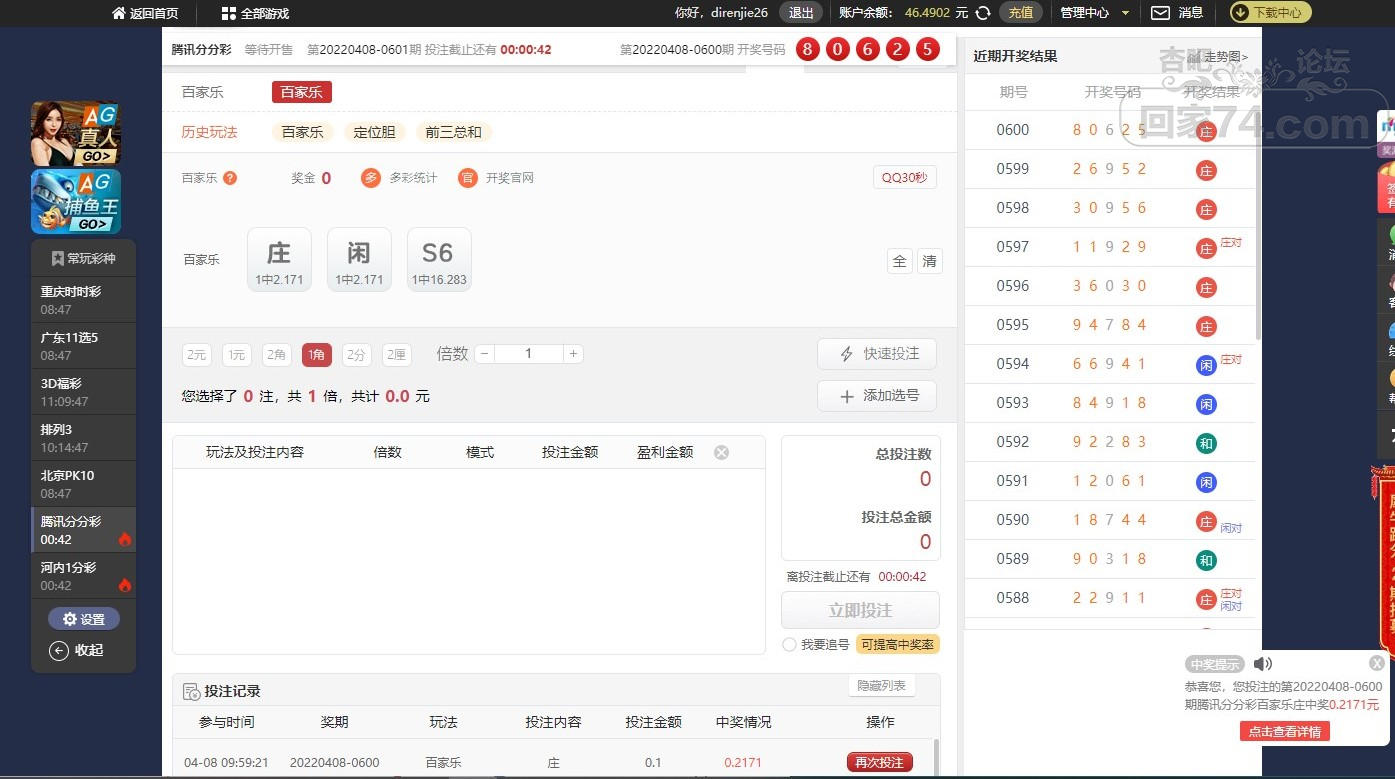Click the 添加选号 plus button
The height and width of the screenshot is (779, 1395).
877,396
